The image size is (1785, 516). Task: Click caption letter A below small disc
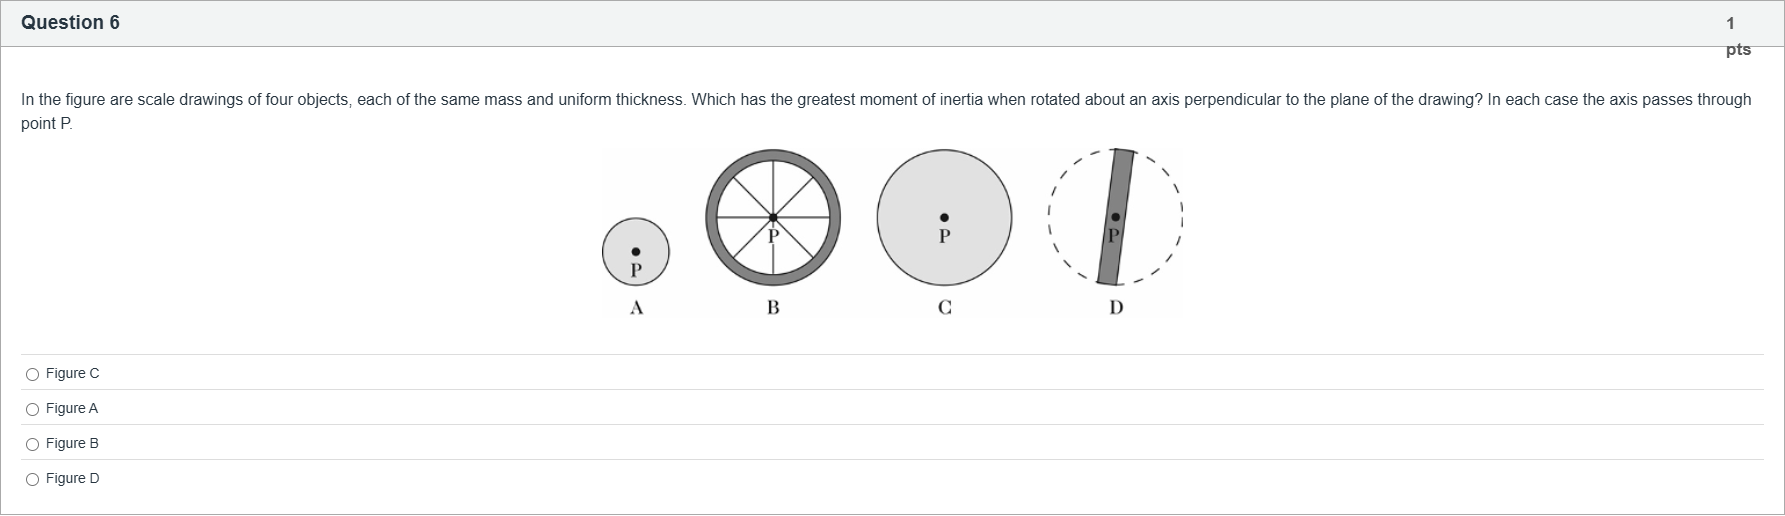(636, 308)
